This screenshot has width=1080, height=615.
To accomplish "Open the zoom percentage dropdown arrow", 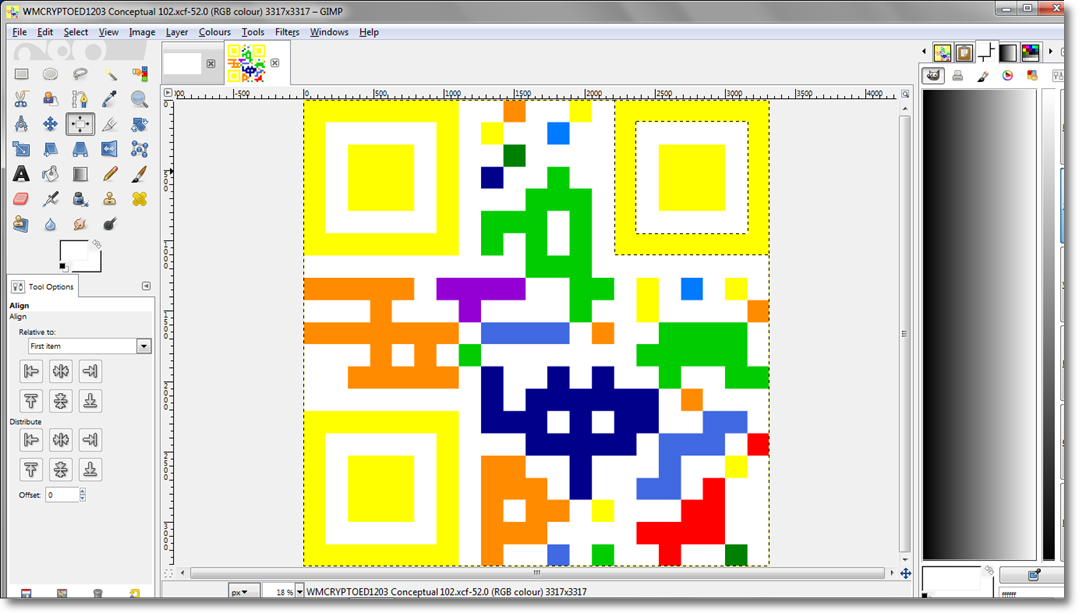I will (x=300, y=592).
